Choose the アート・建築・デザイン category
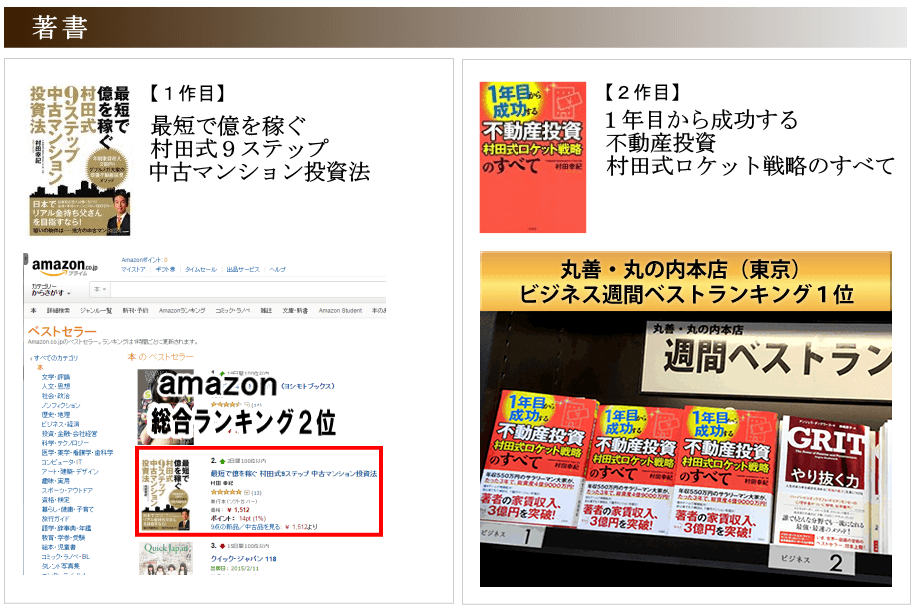The height and width of the screenshot is (616, 916). coord(70,471)
